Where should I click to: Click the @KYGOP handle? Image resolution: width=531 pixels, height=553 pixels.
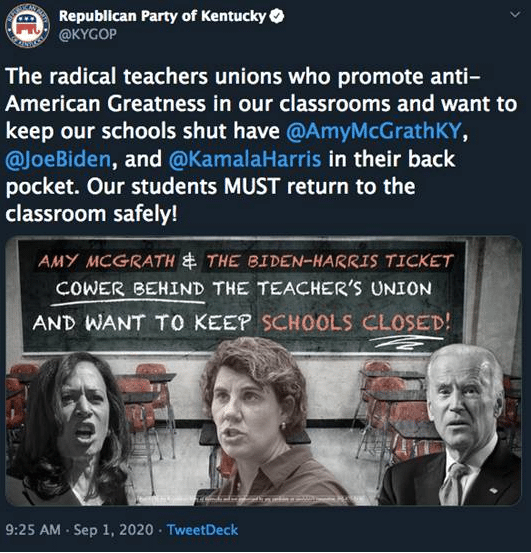click(87, 35)
